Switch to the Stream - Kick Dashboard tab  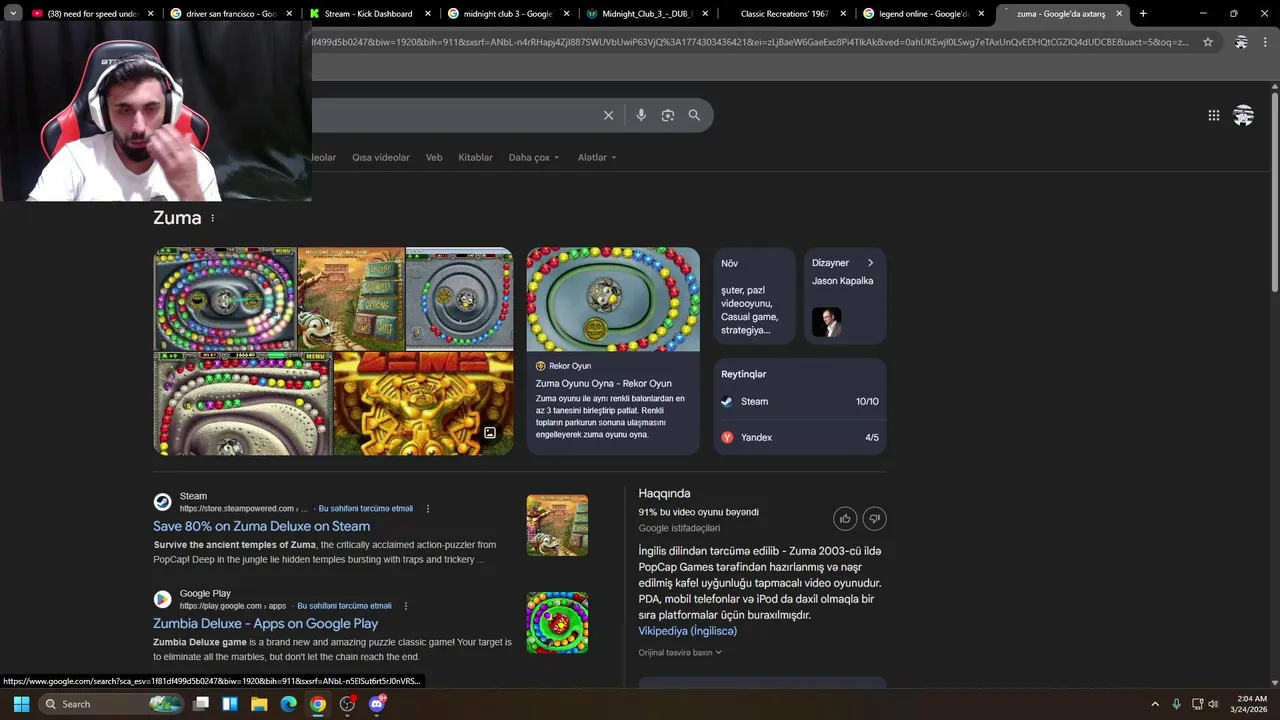pos(370,14)
